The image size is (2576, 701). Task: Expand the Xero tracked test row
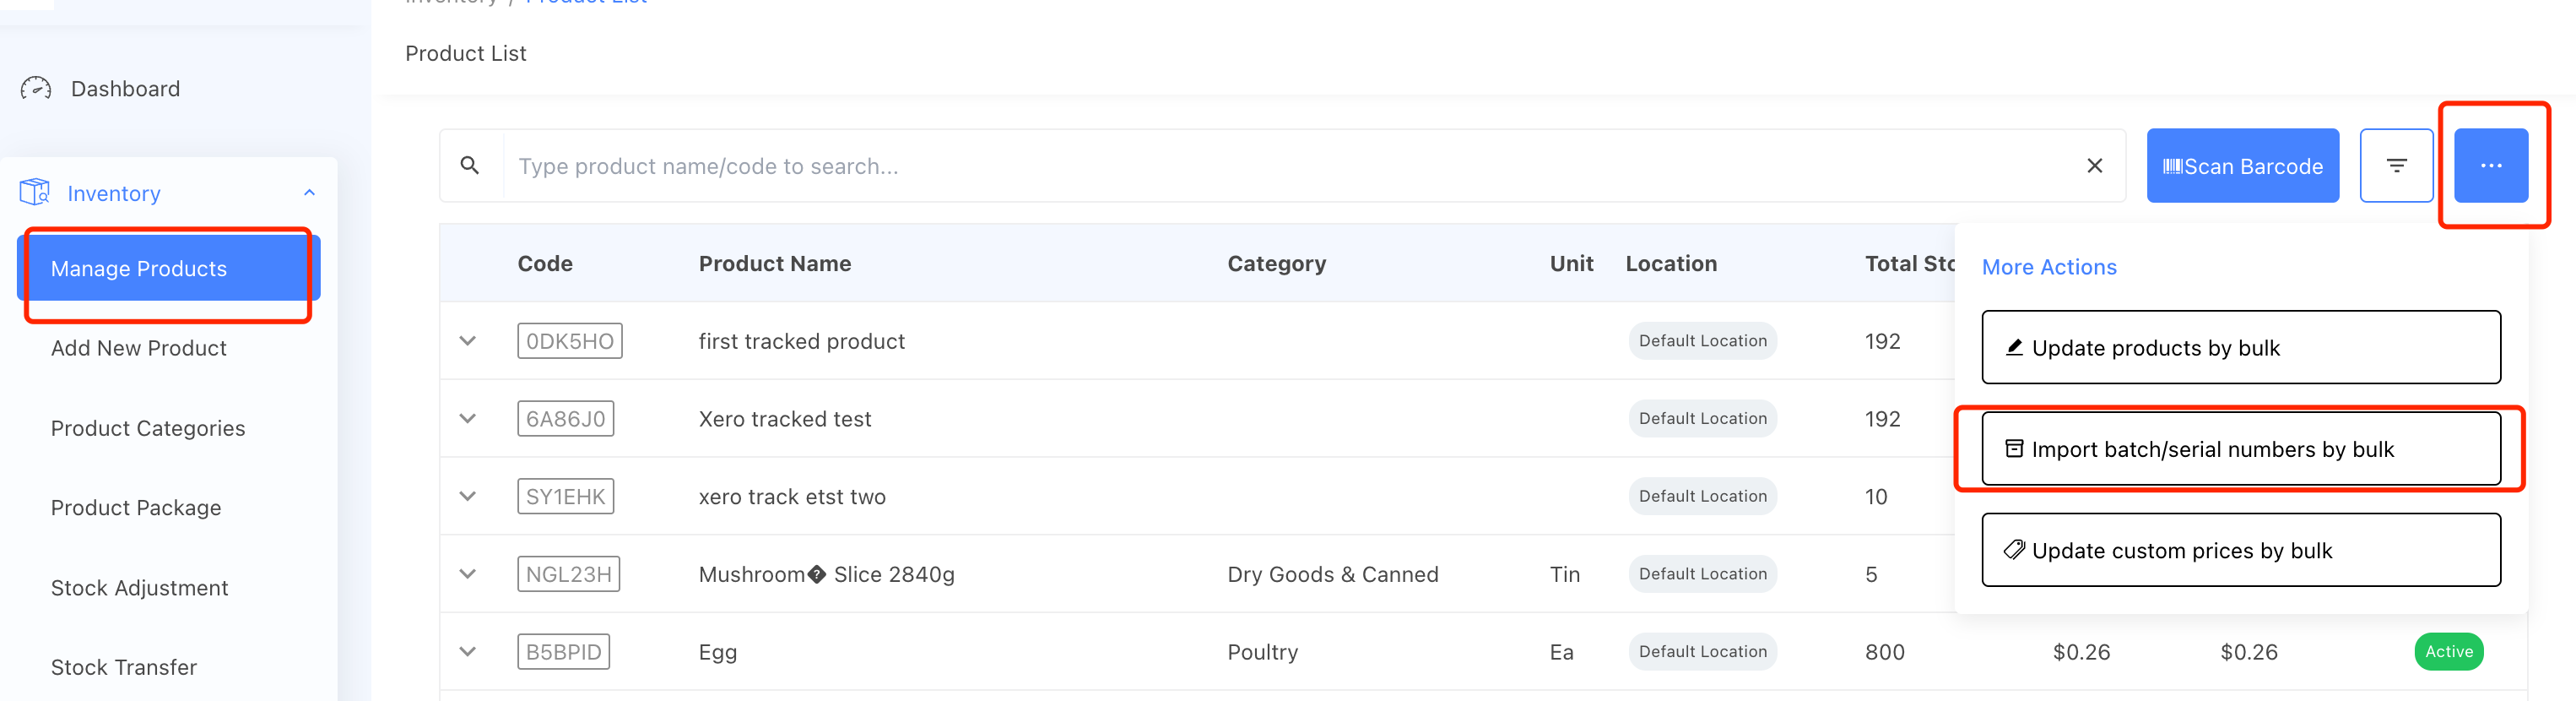(467, 419)
